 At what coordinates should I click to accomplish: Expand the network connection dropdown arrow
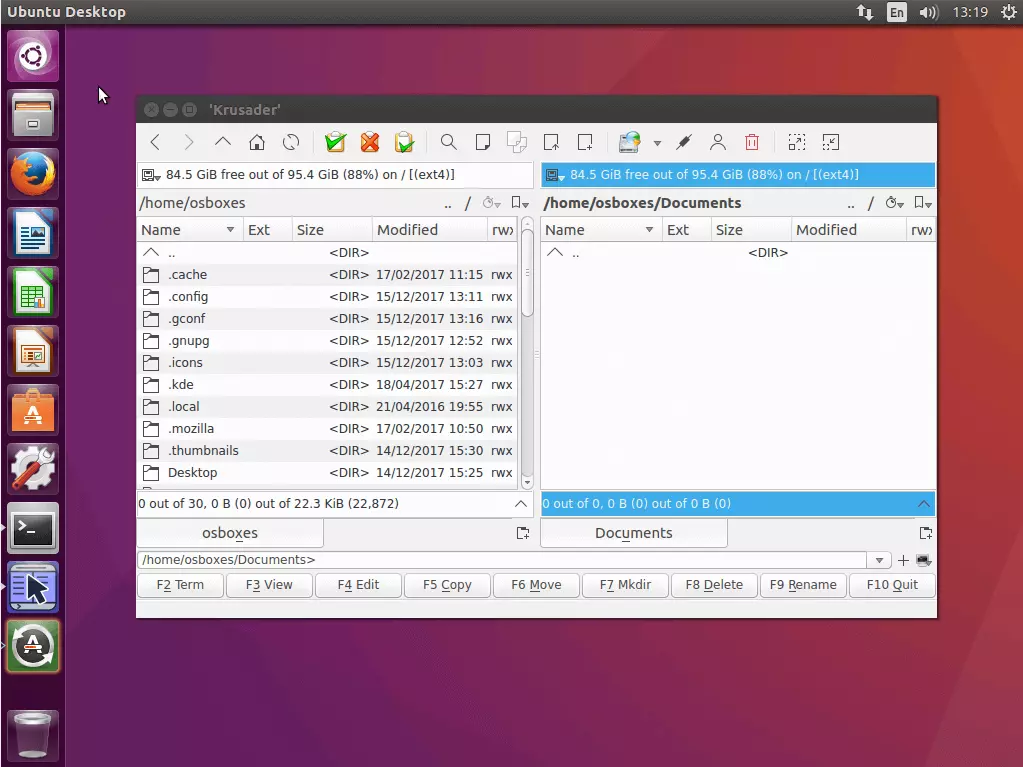[657, 143]
